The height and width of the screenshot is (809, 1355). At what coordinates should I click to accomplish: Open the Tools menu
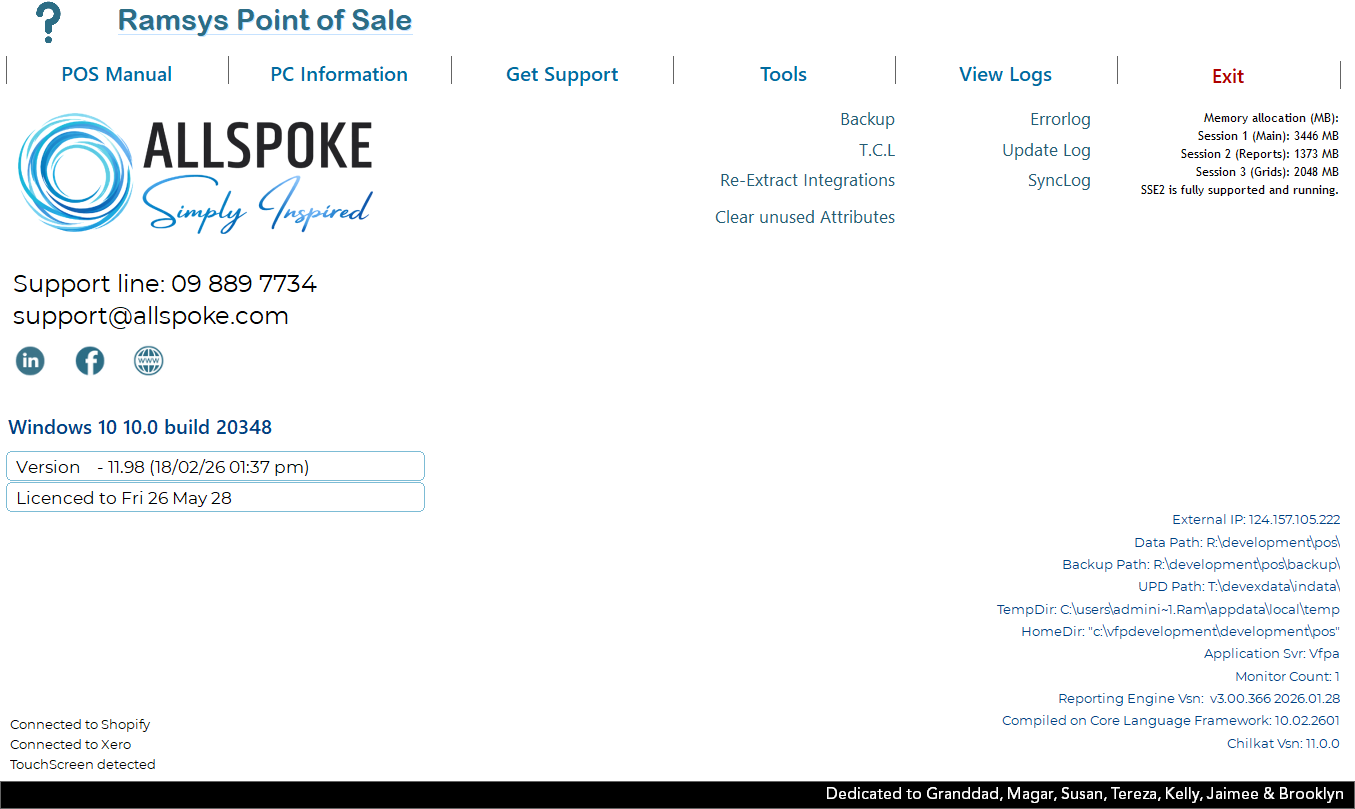(783, 74)
